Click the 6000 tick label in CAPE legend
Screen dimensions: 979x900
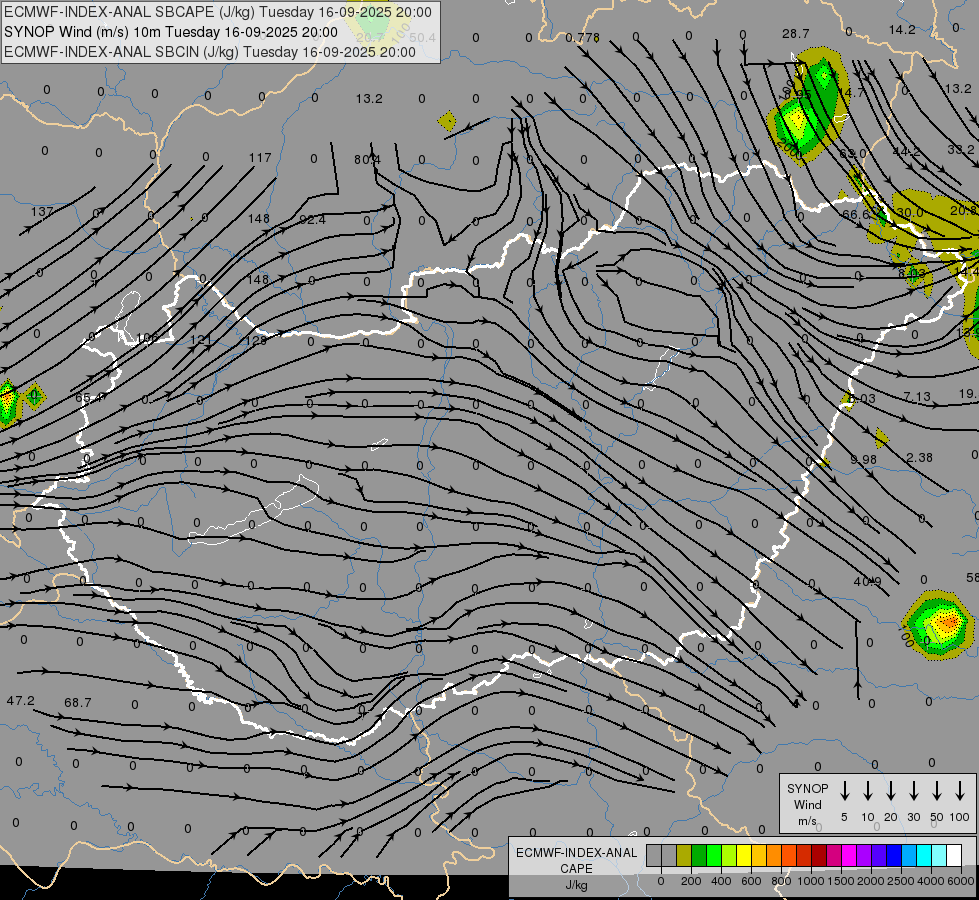tap(961, 881)
